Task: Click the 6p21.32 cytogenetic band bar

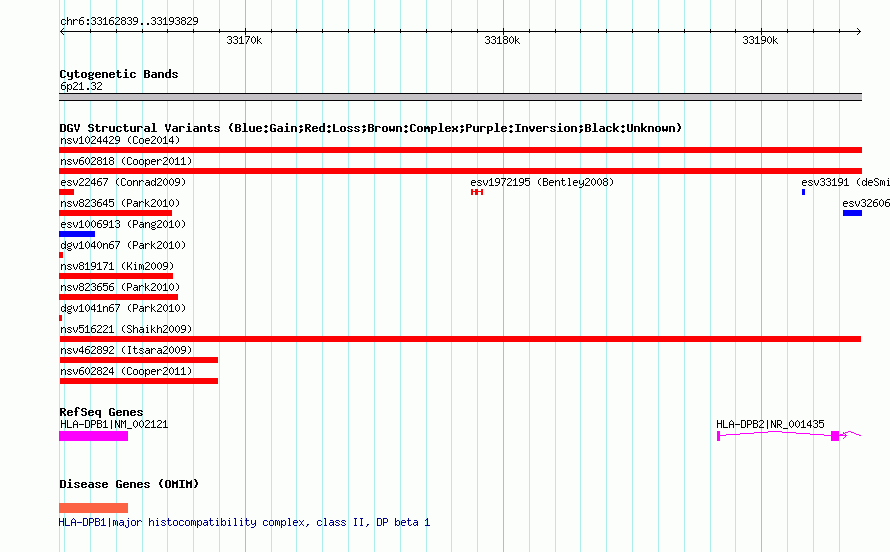Action: tap(460, 97)
